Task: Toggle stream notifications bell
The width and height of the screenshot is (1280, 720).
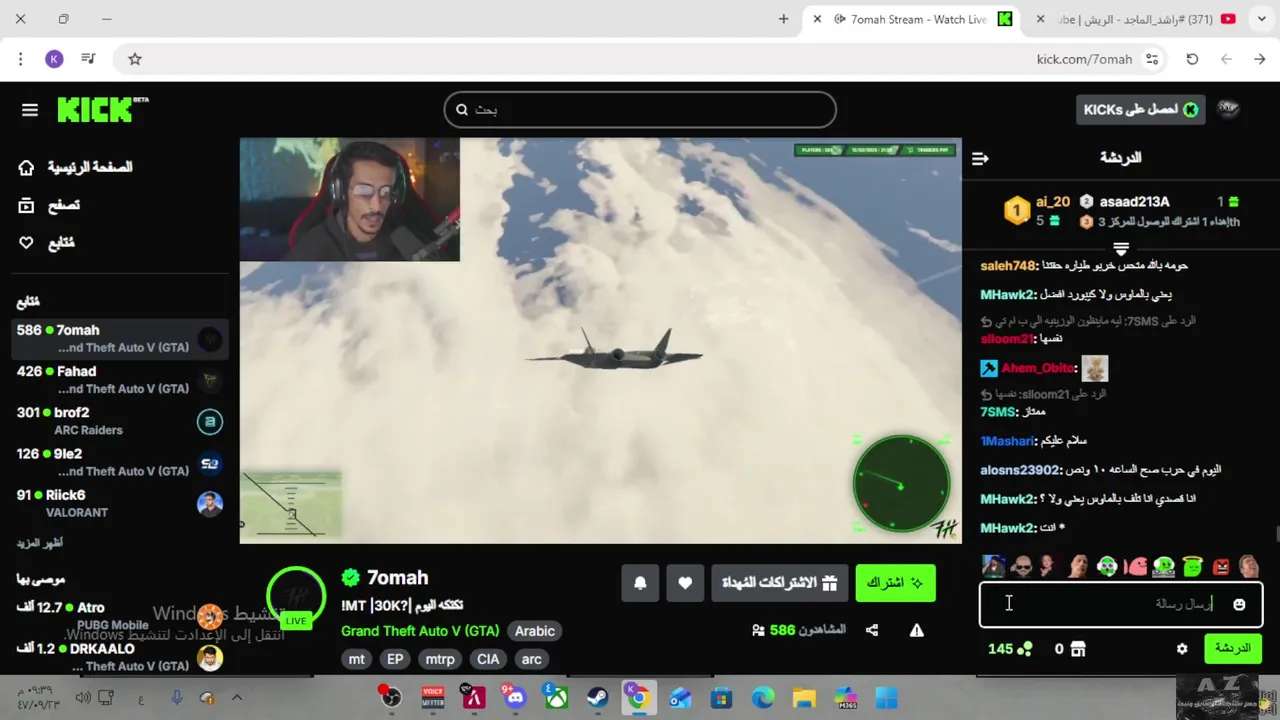Action: click(x=640, y=583)
